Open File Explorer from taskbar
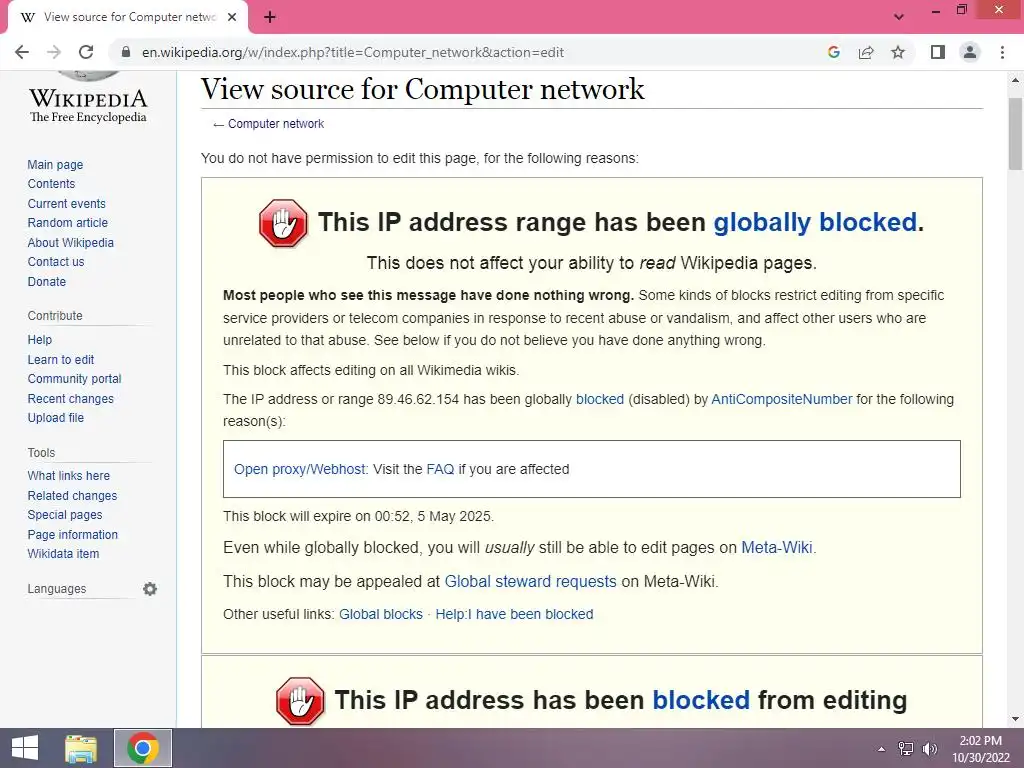1024x768 pixels. 81,748
